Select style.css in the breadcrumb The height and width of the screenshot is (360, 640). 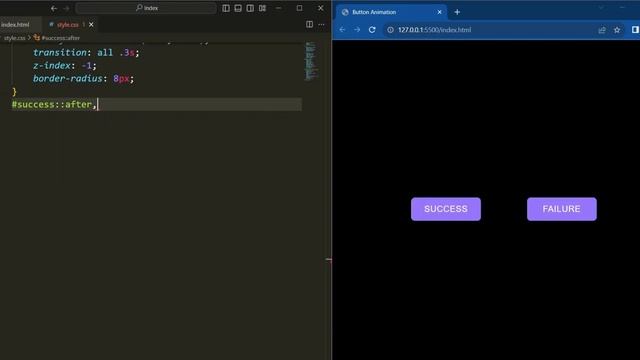(x=15, y=38)
